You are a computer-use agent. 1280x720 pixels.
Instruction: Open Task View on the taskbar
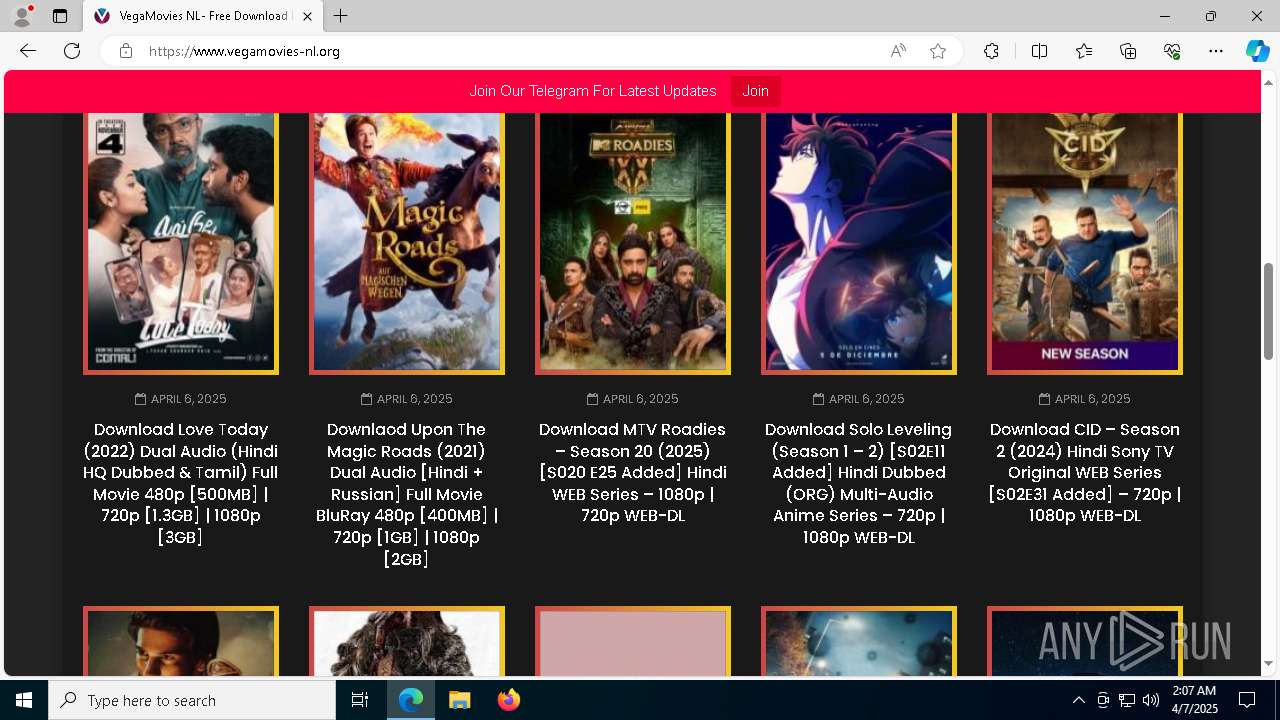(x=360, y=700)
